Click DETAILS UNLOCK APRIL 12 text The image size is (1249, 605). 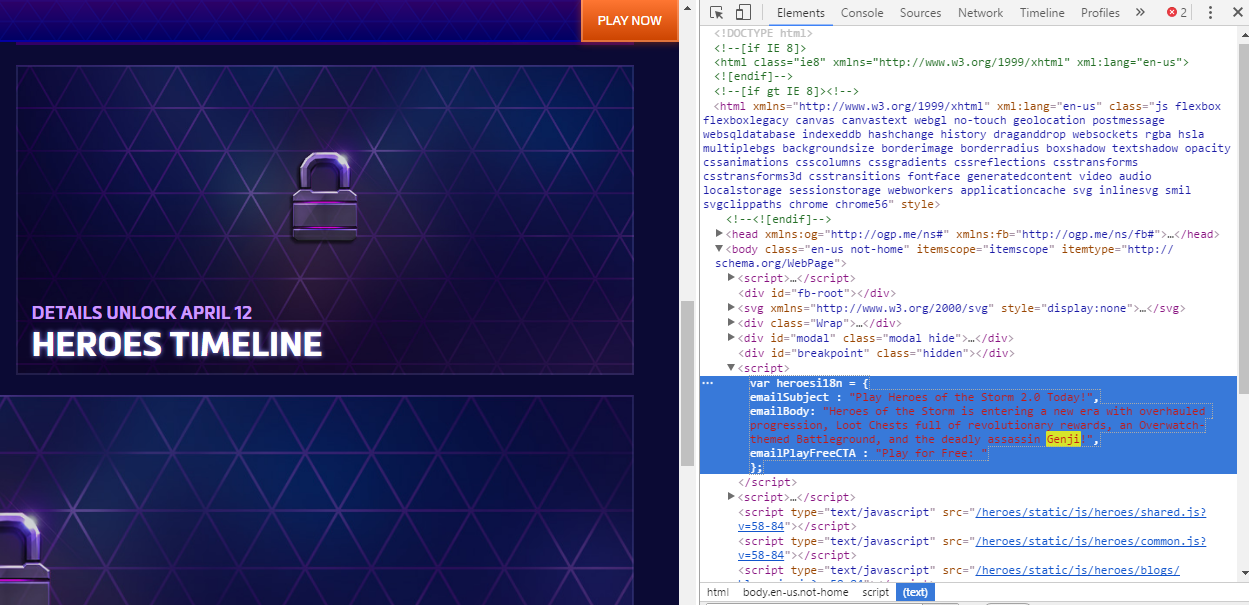(x=142, y=312)
